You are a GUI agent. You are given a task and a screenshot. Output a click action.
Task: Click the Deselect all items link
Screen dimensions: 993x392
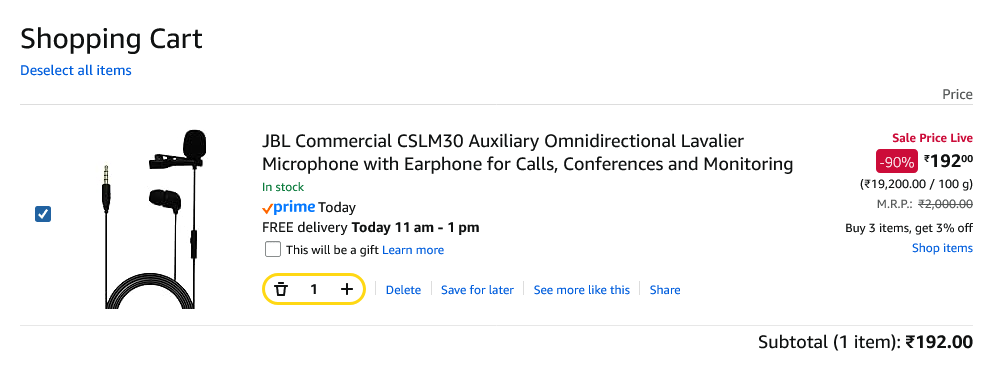pyautogui.click(x=76, y=70)
